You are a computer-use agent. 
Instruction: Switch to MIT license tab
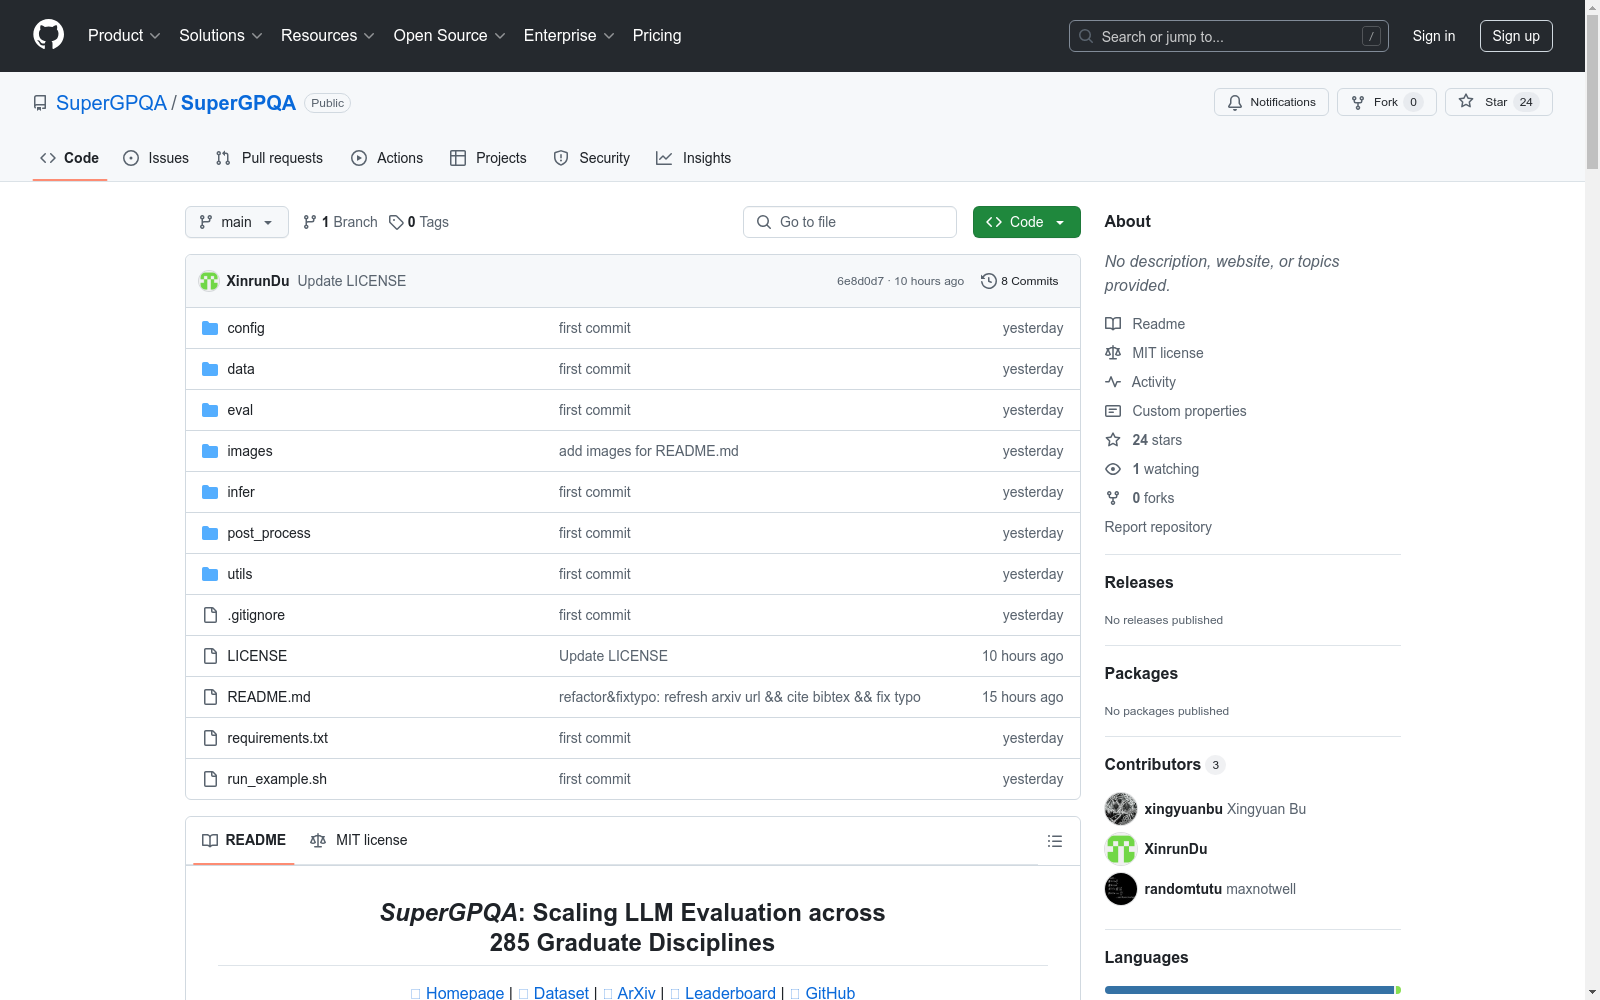(359, 840)
